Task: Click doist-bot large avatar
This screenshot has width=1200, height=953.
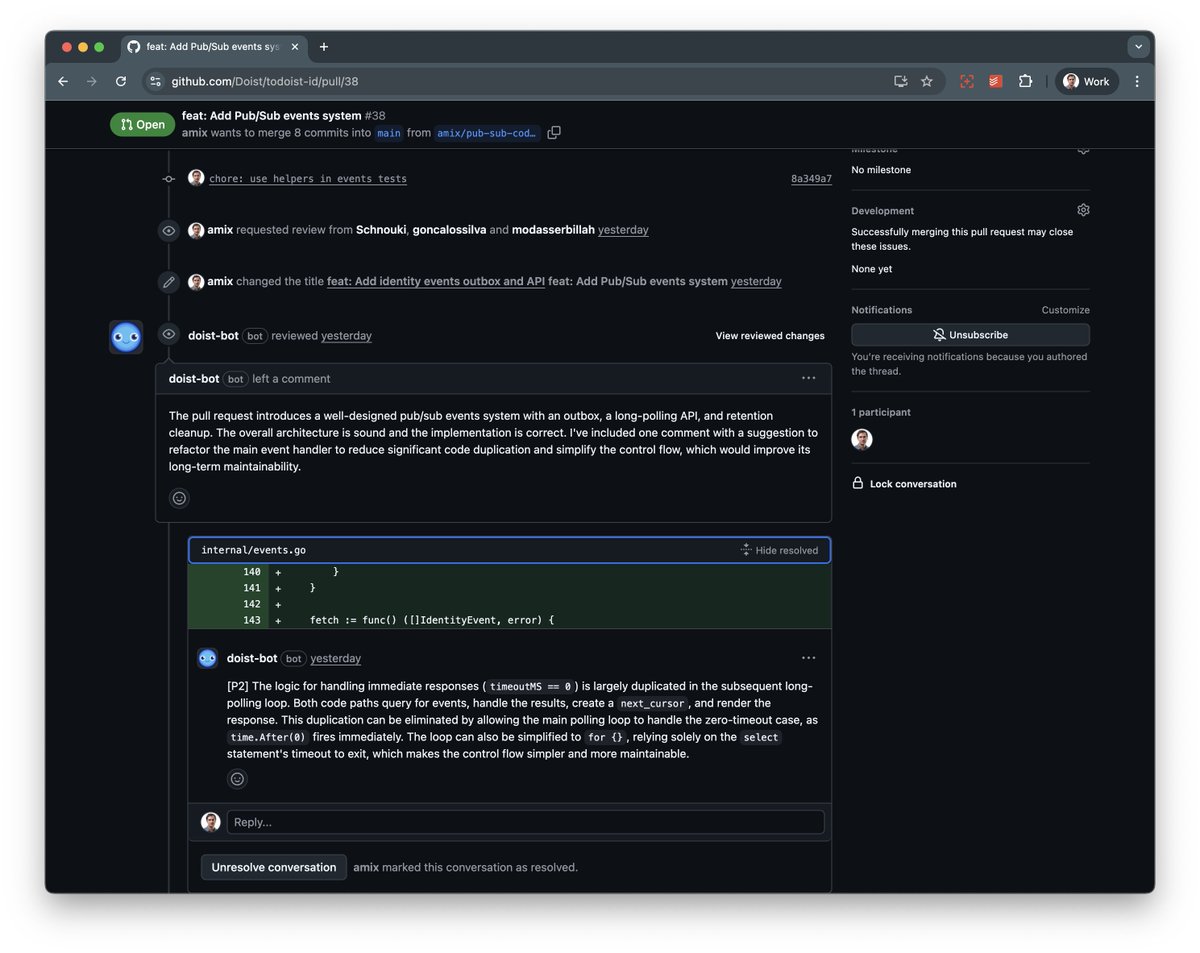Action: click(126, 337)
